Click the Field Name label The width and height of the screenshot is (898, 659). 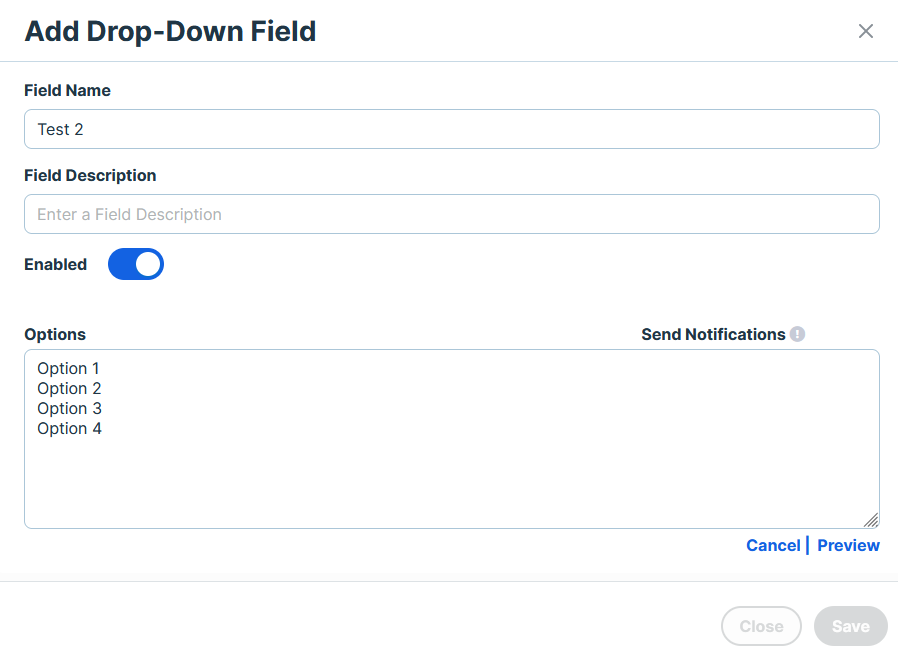point(67,90)
